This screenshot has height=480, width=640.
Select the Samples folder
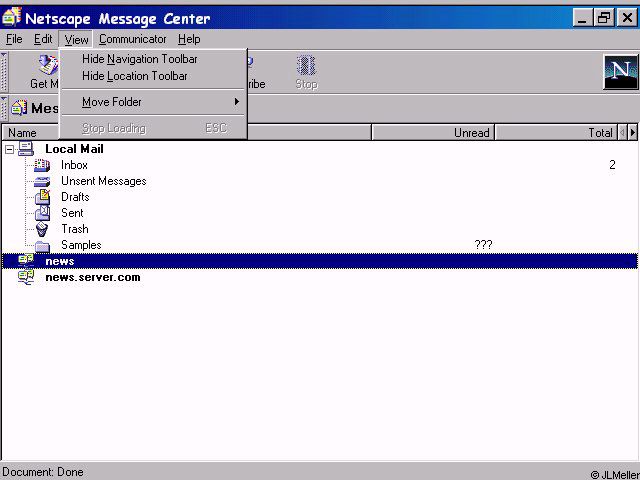pyautogui.click(x=81, y=245)
